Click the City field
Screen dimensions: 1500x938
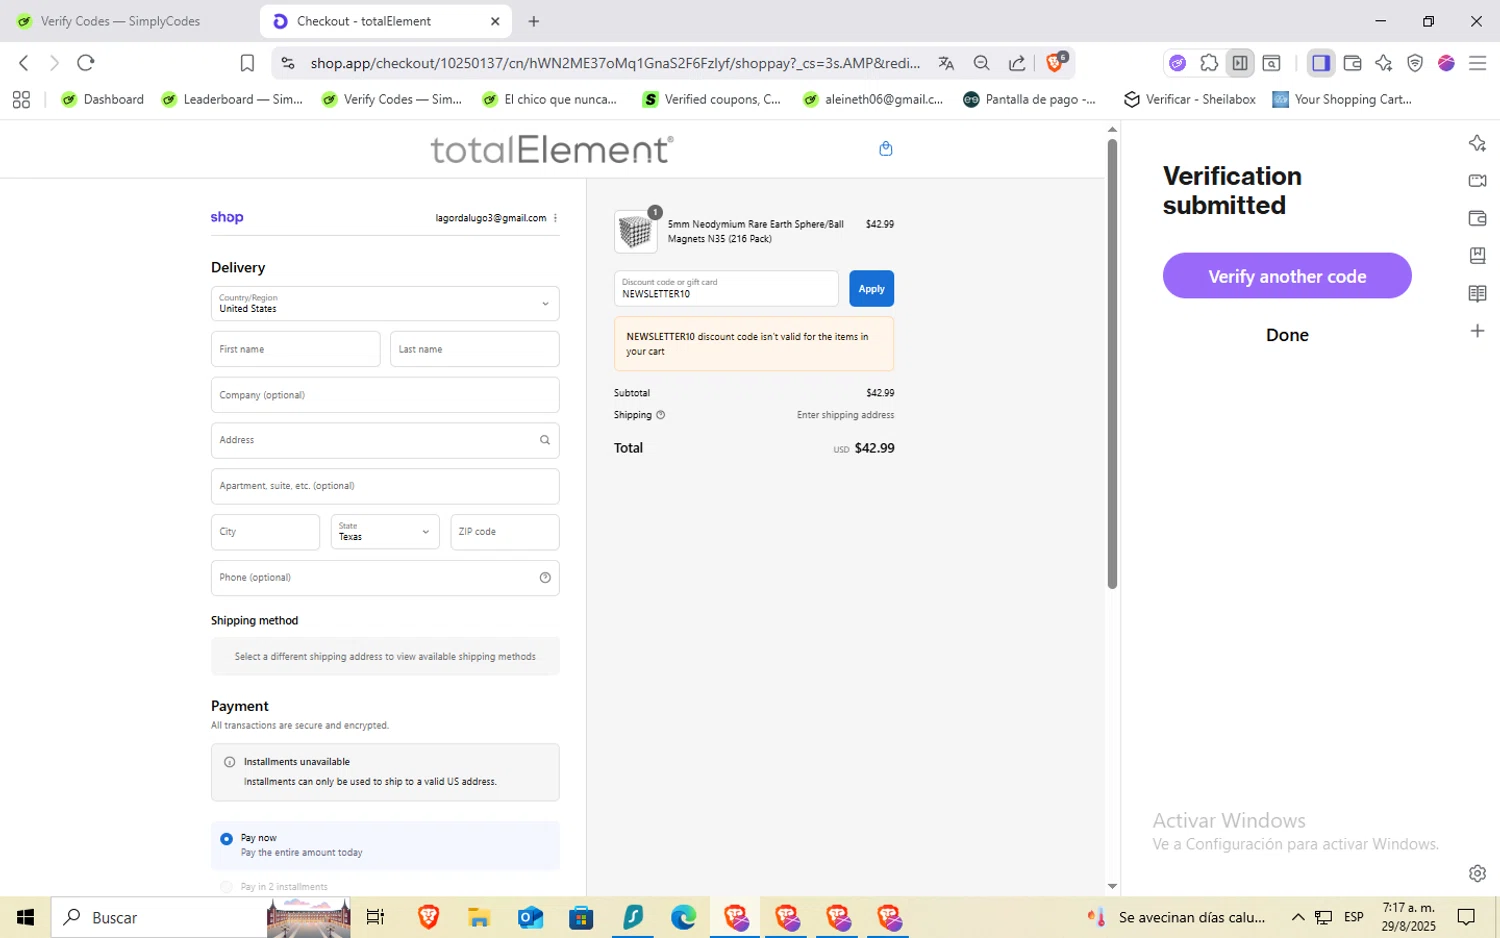click(265, 532)
